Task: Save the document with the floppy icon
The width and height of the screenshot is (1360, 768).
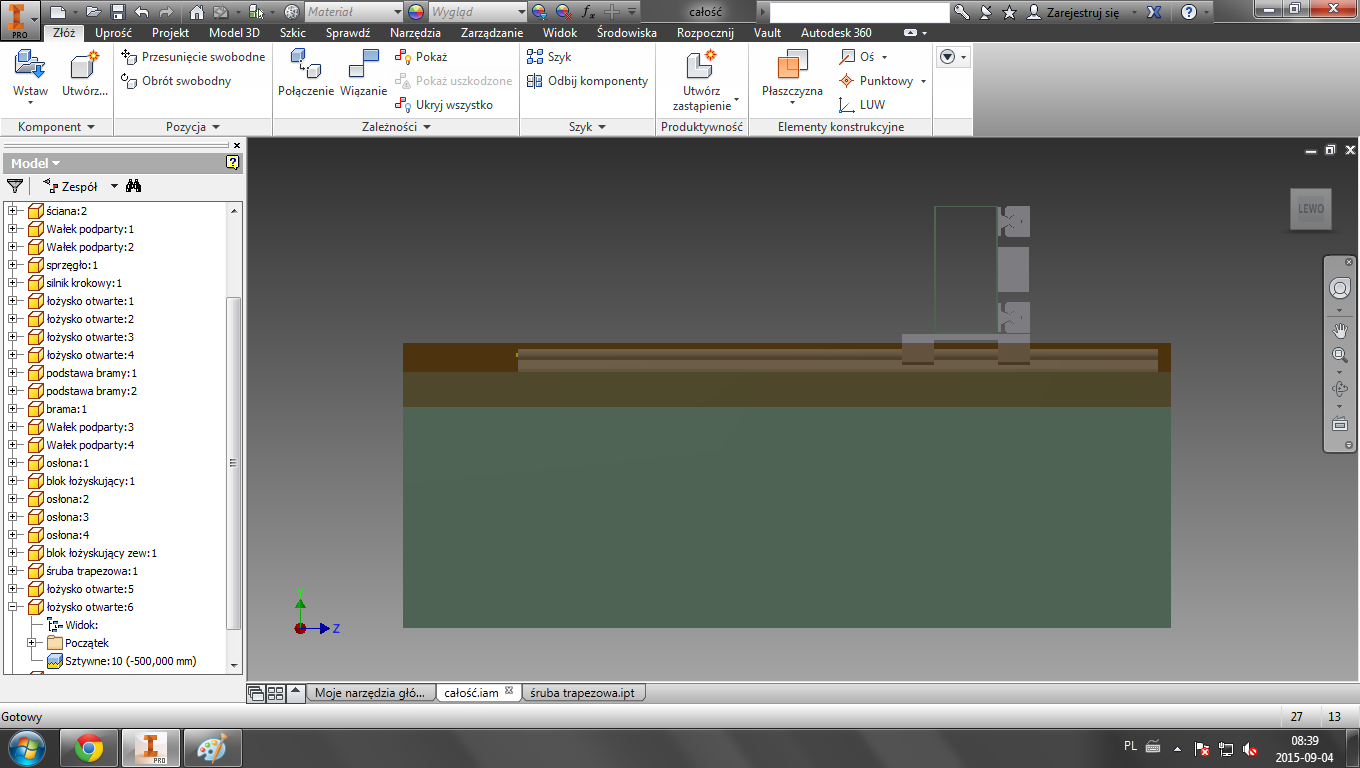Action: tap(118, 12)
